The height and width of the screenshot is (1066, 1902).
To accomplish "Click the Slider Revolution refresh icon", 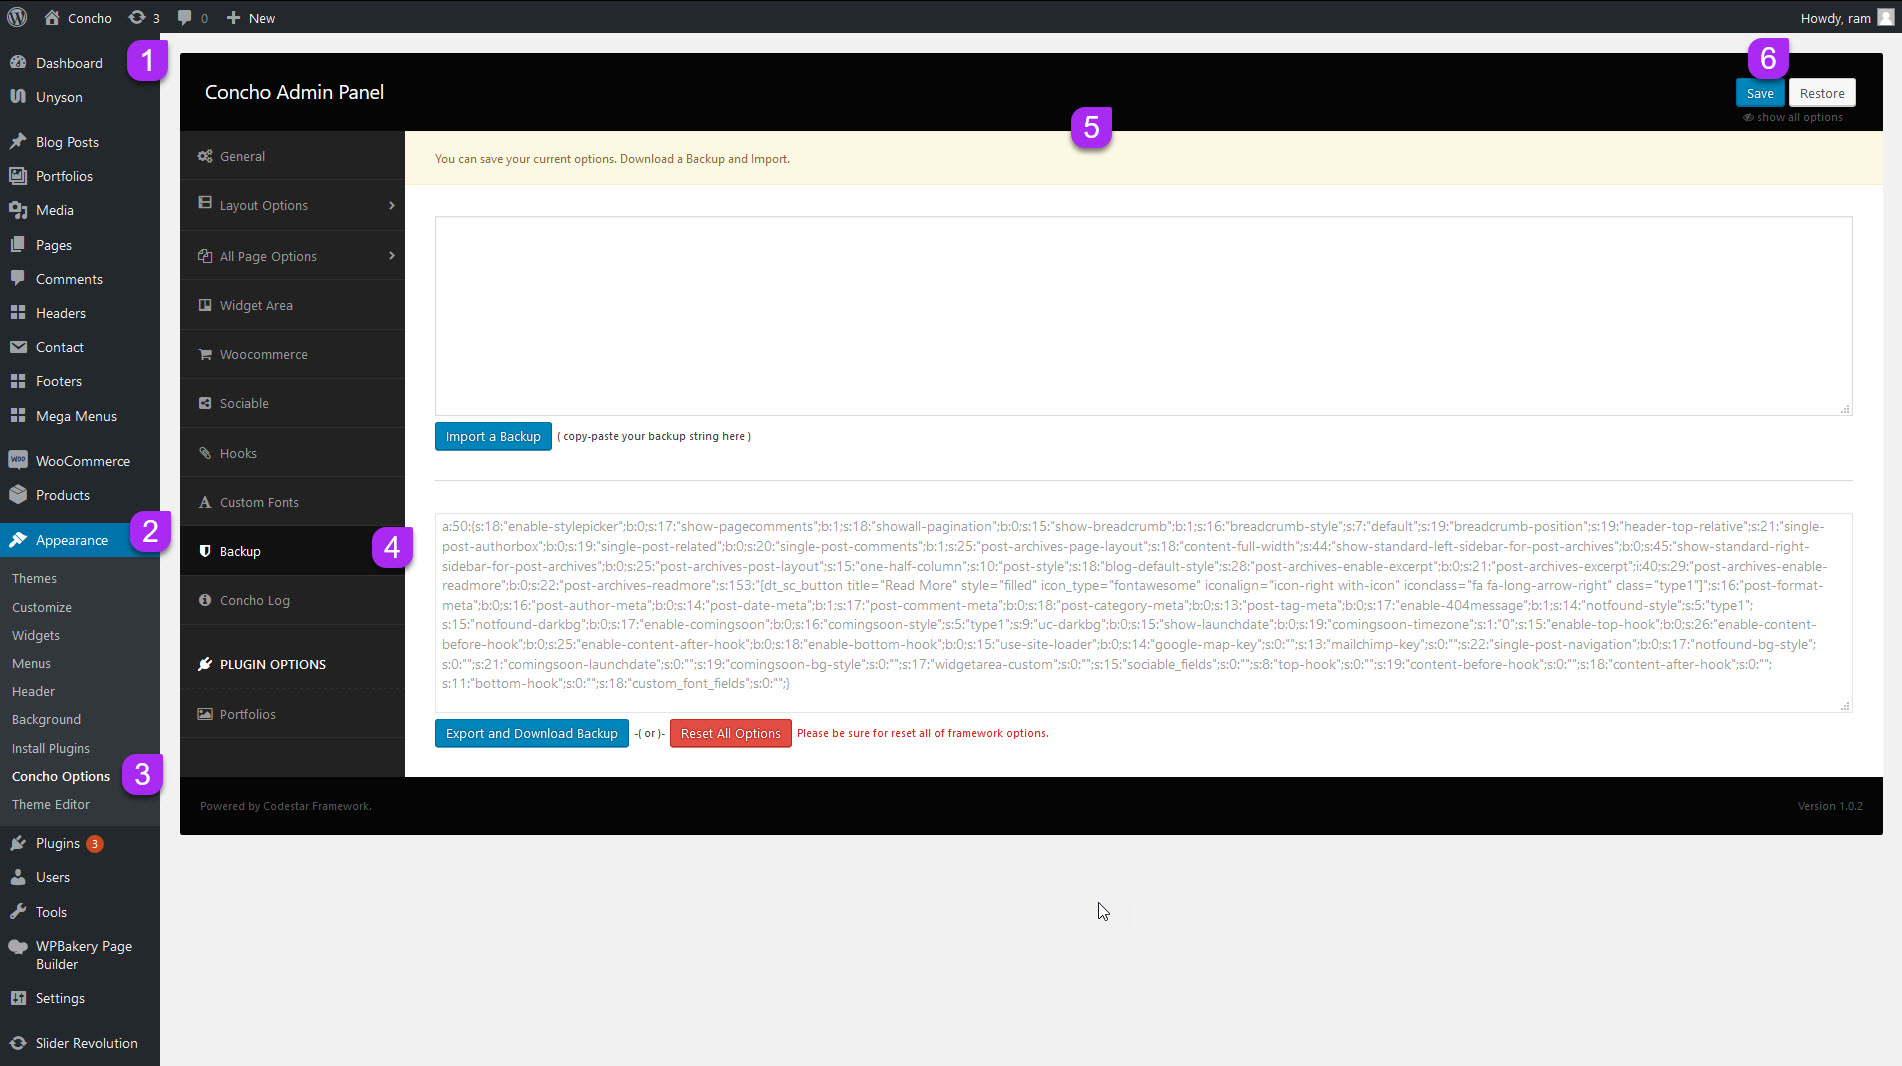I will 18,1042.
